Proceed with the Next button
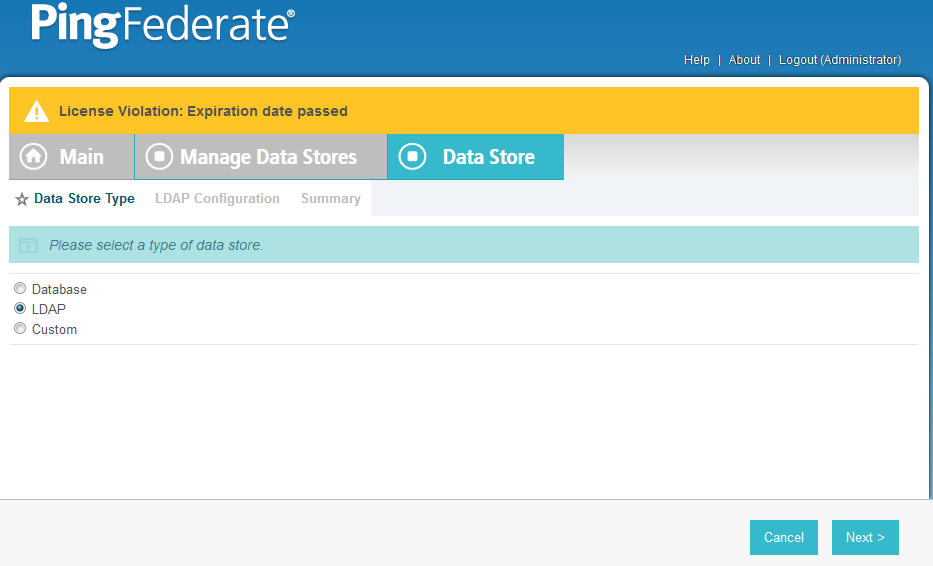 pos(865,537)
